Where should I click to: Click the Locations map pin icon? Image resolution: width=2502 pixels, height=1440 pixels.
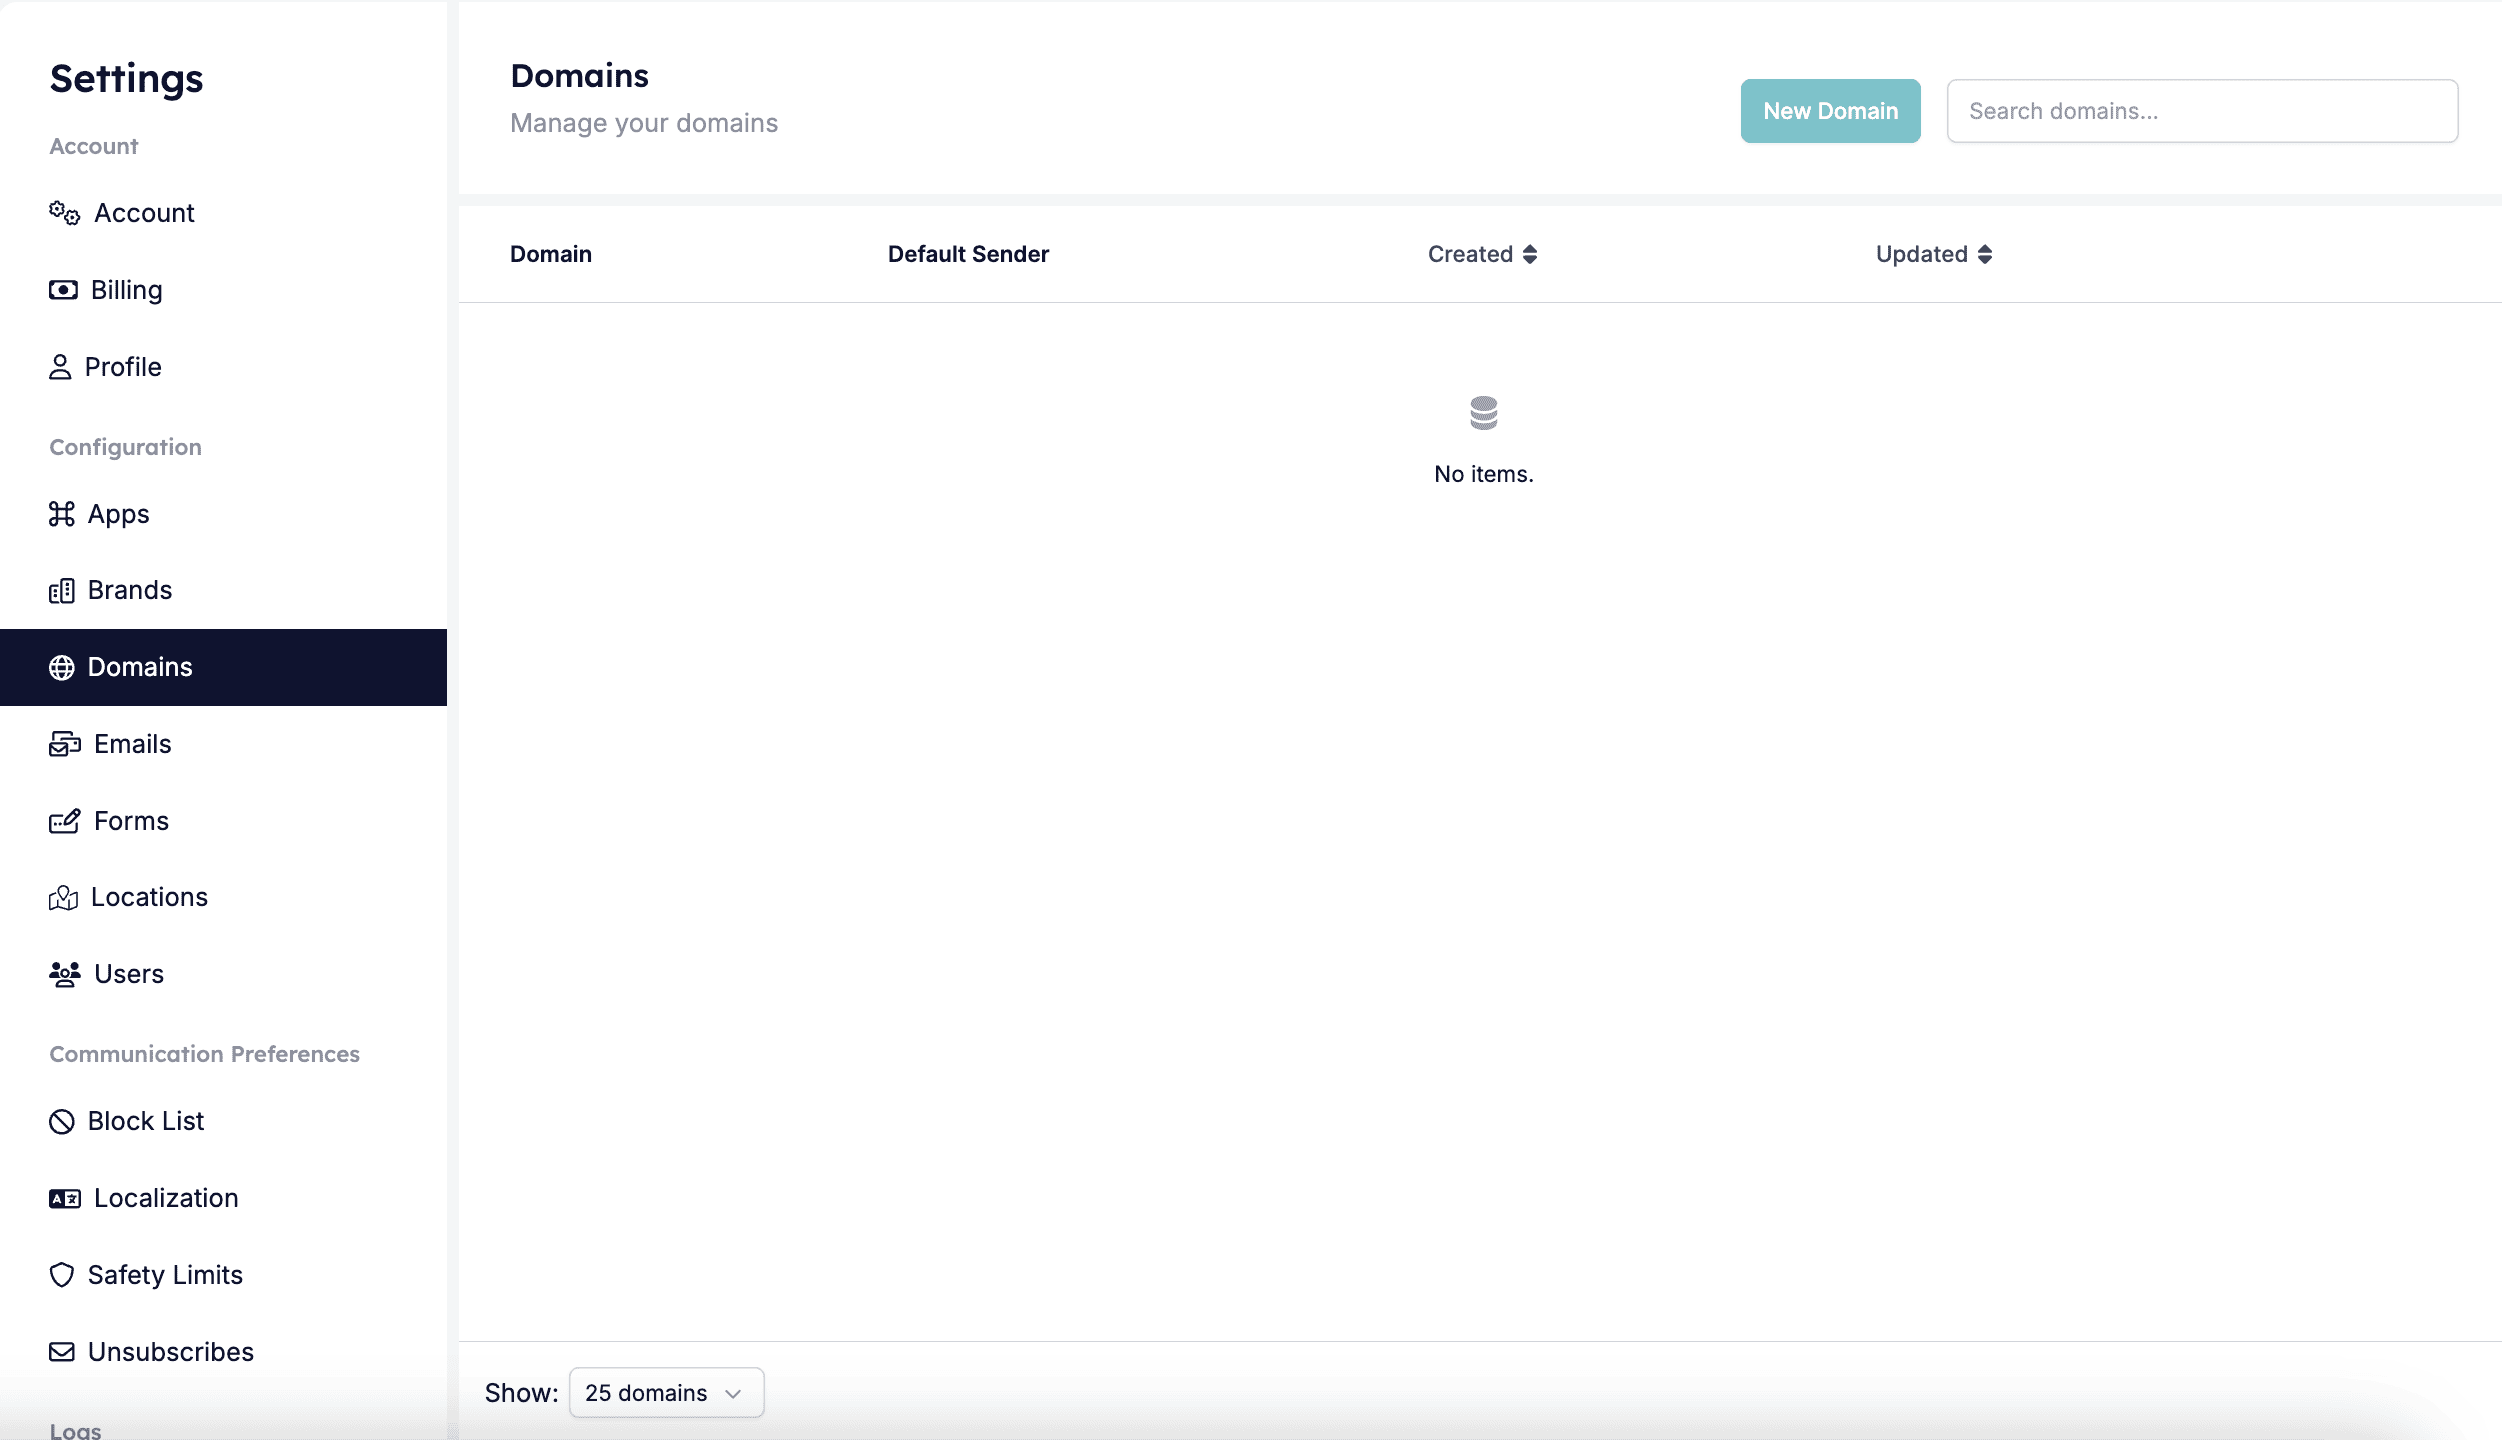coord(63,898)
